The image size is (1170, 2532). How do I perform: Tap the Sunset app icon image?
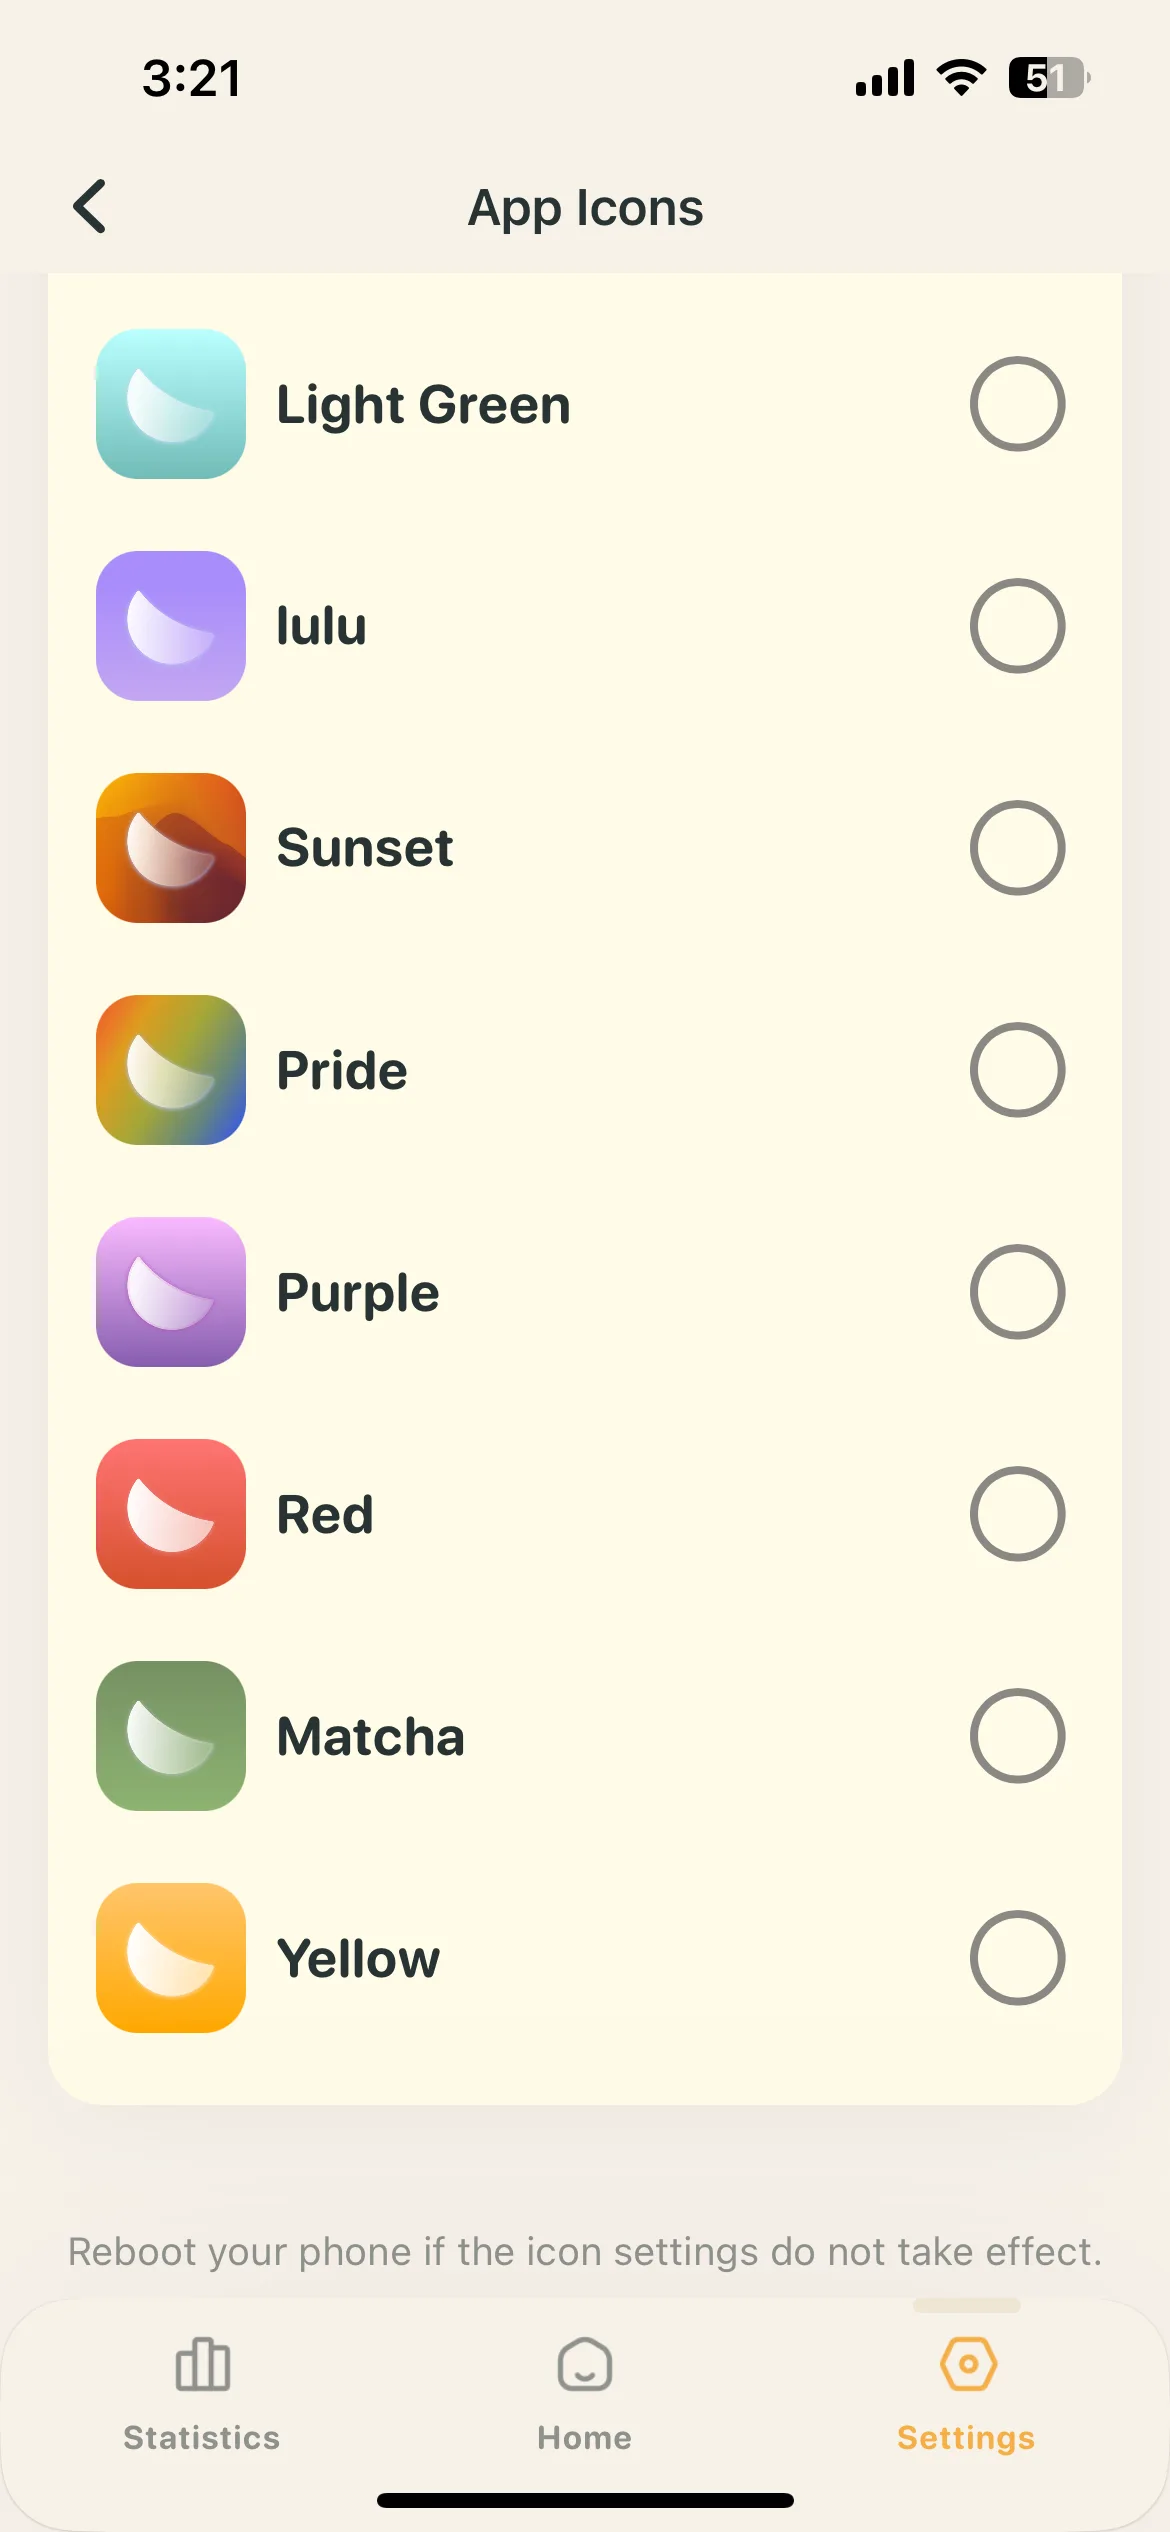[x=171, y=848]
